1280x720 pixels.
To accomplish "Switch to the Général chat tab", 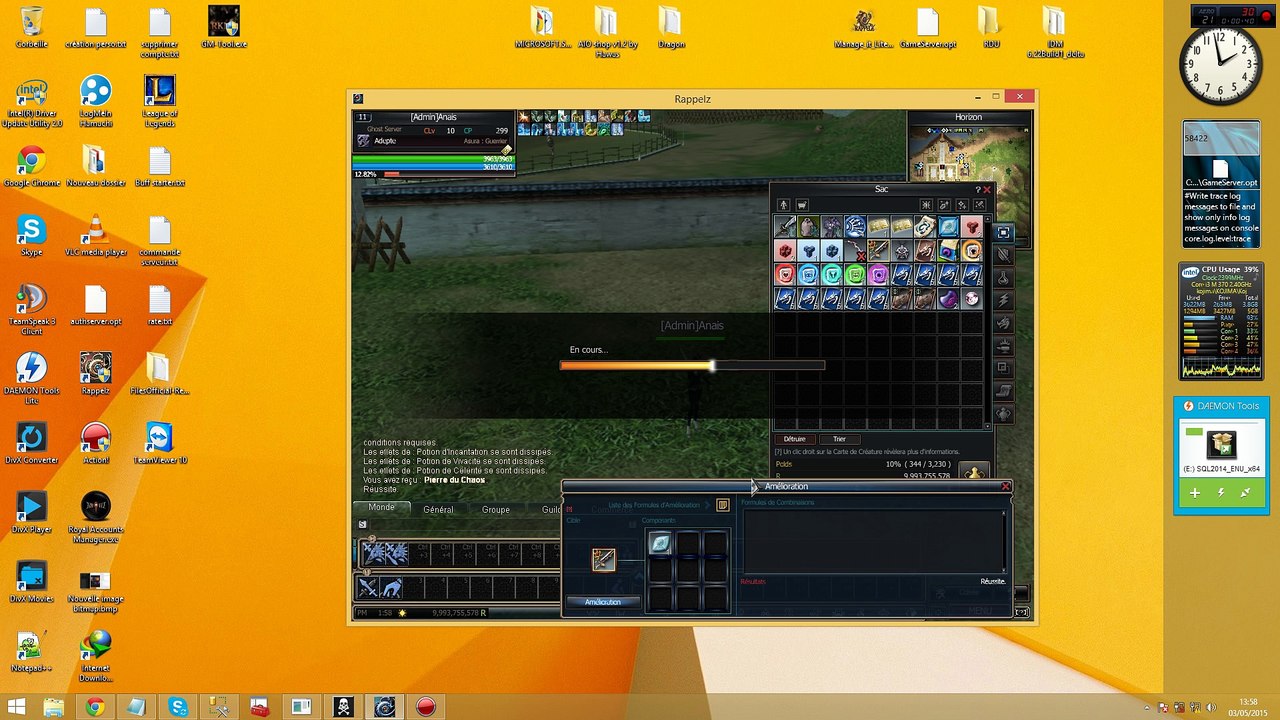I will [x=438, y=509].
